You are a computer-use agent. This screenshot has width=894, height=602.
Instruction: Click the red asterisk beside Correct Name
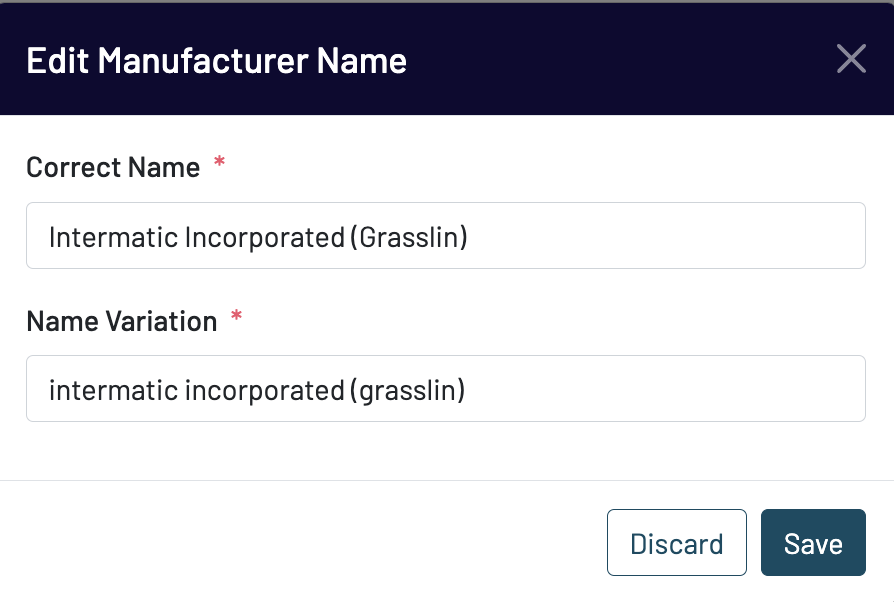tap(219, 164)
